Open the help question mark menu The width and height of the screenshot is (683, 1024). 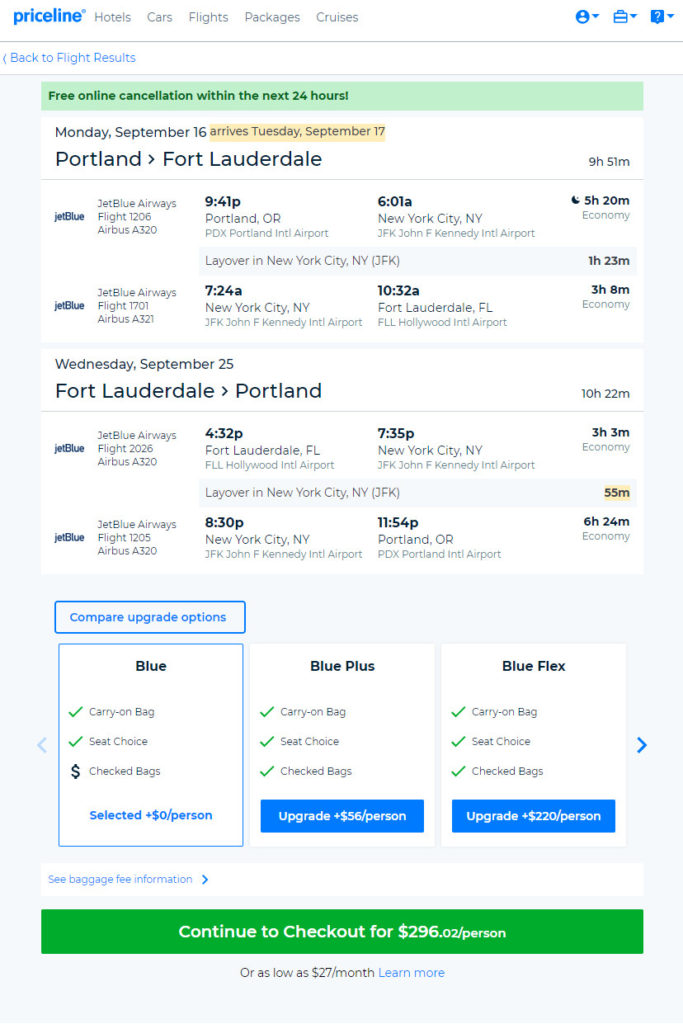point(662,17)
